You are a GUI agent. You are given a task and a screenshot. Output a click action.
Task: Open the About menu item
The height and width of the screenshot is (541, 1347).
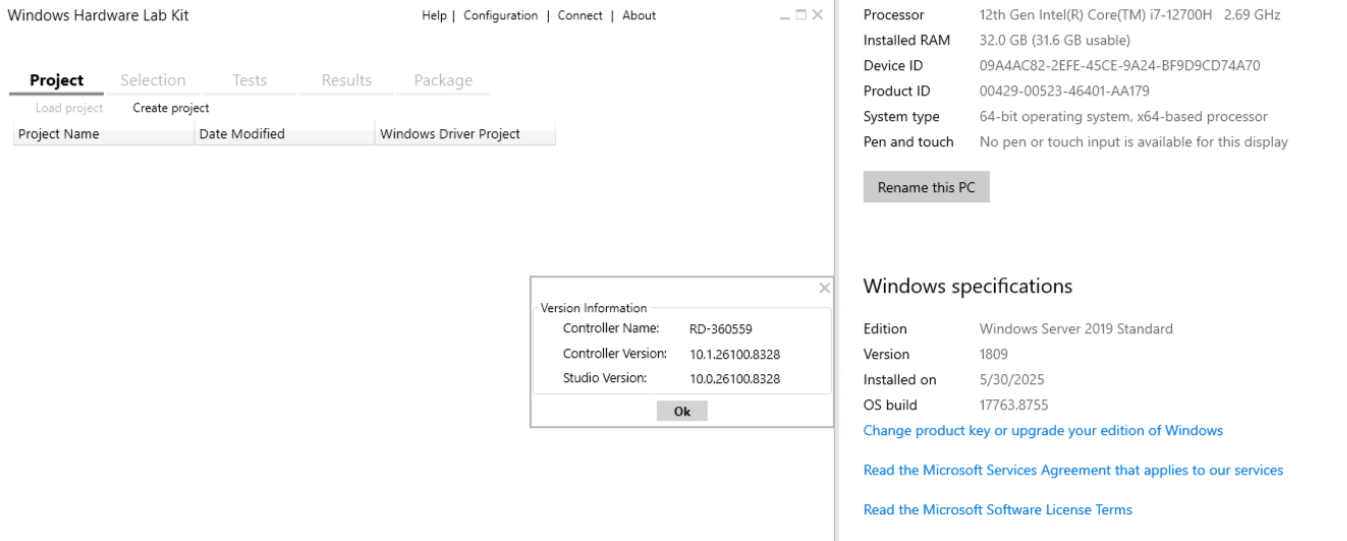(x=639, y=15)
